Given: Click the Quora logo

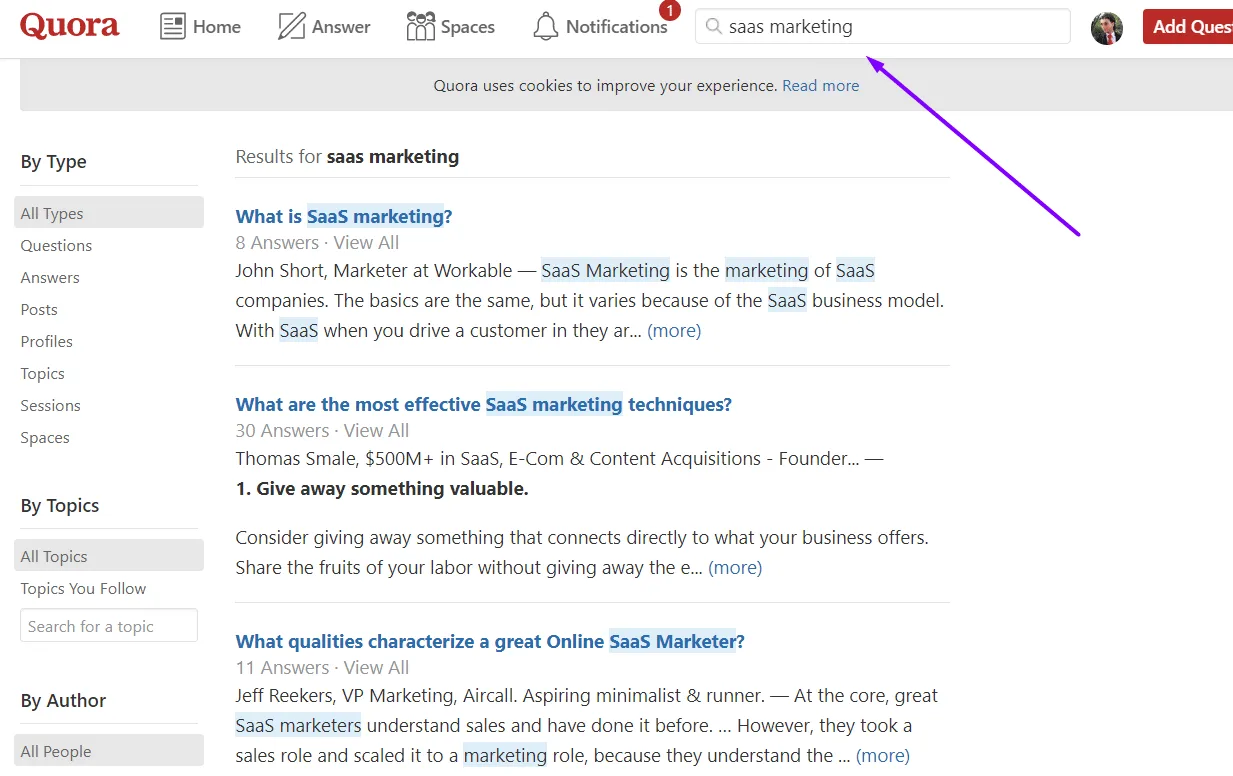Looking at the screenshot, I should click(x=70, y=26).
